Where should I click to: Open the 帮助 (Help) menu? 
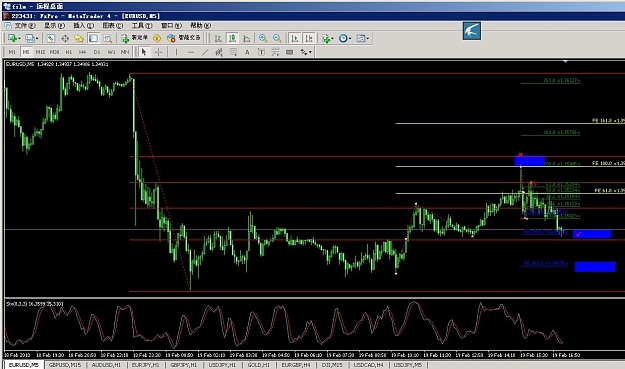click(200, 26)
